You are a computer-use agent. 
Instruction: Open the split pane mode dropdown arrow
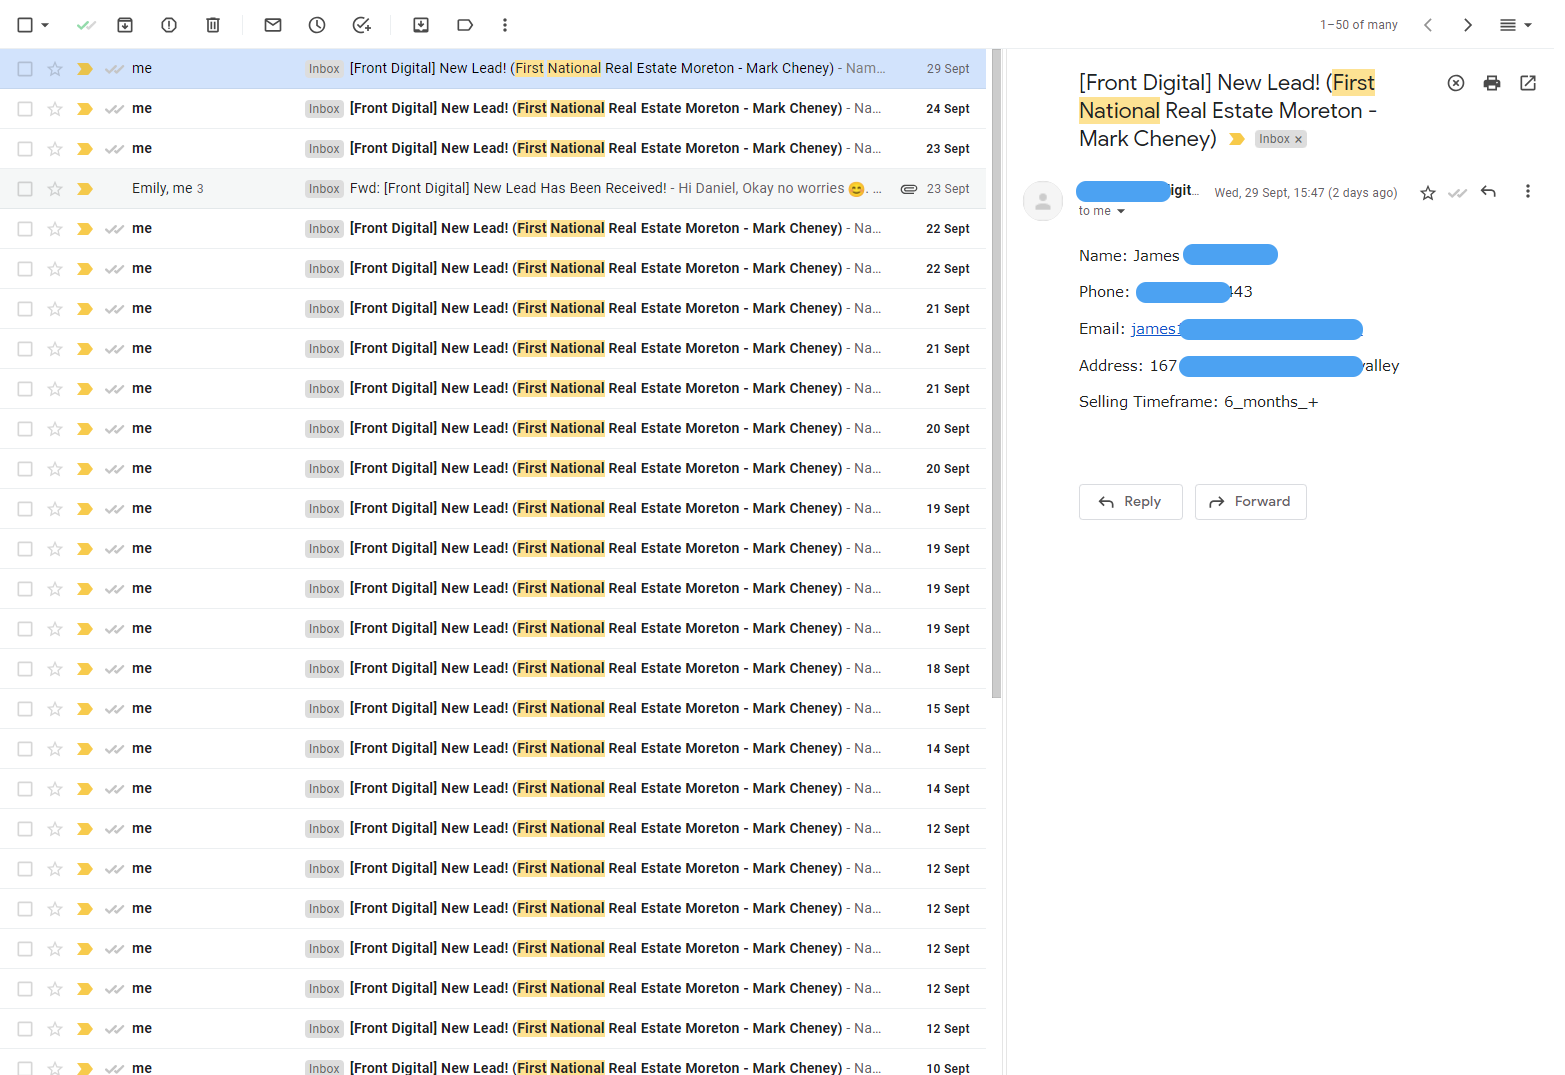coord(1528,25)
